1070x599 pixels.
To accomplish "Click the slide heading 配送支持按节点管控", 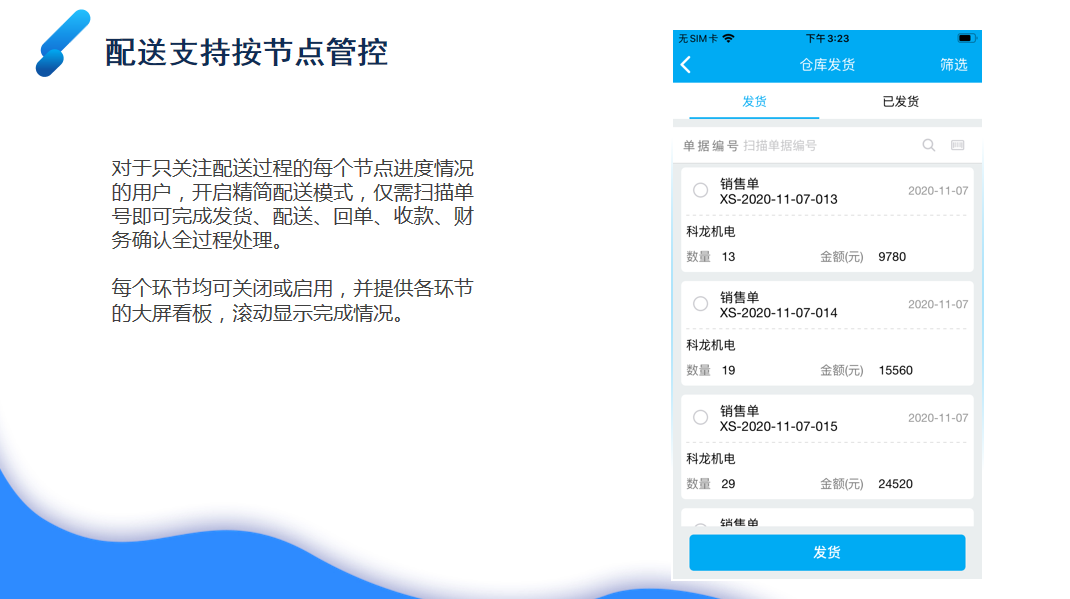I will pos(246,52).
